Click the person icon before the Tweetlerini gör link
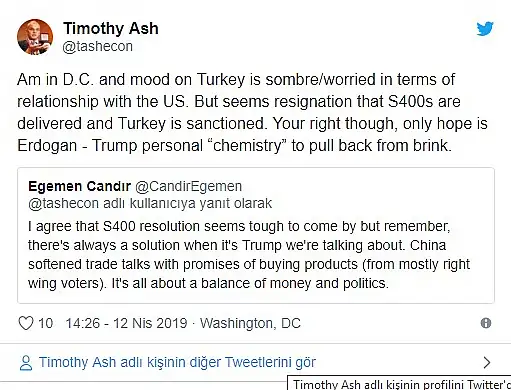Screen dimensions: 511x390 [x=26, y=363]
